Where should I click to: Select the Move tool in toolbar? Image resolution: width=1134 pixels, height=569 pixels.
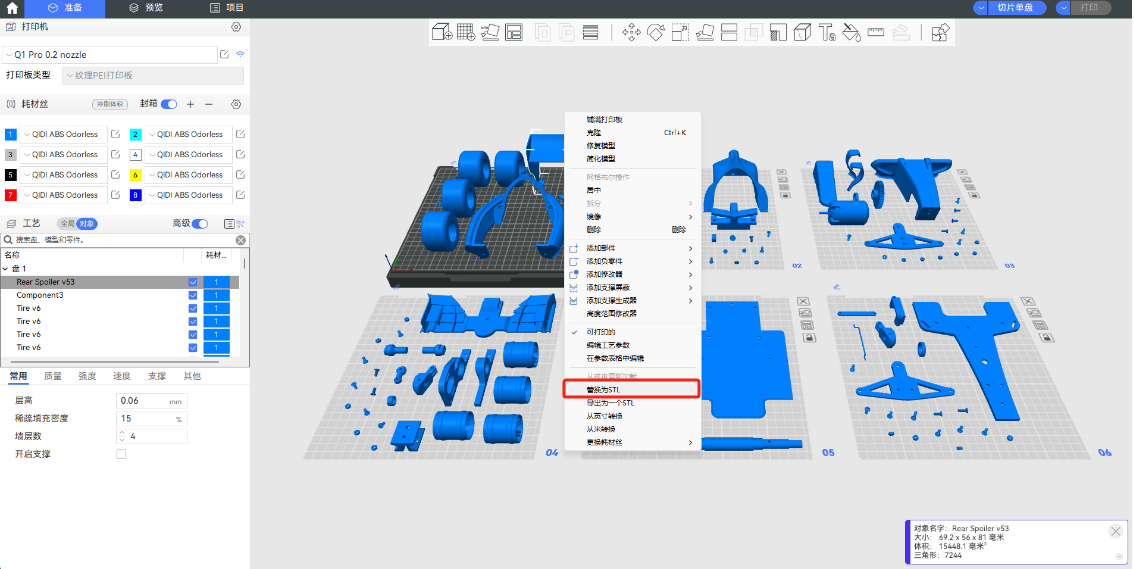[631, 33]
